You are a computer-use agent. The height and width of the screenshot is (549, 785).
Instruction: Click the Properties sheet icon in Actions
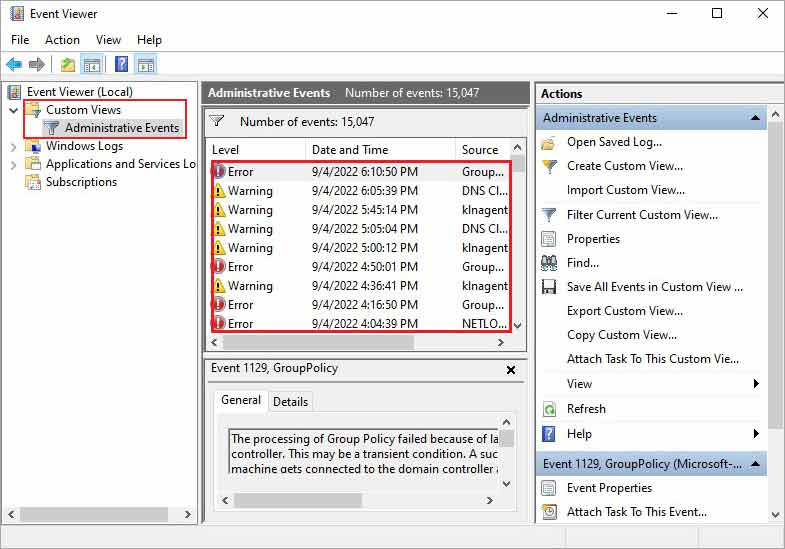pyautogui.click(x=549, y=239)
